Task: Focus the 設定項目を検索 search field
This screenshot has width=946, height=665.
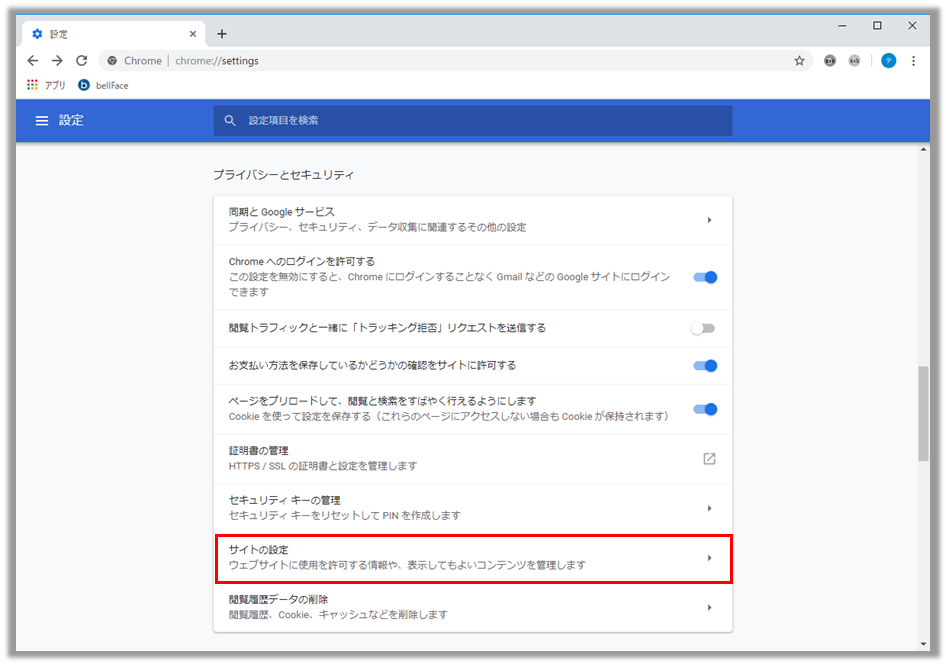Action: 472,121
